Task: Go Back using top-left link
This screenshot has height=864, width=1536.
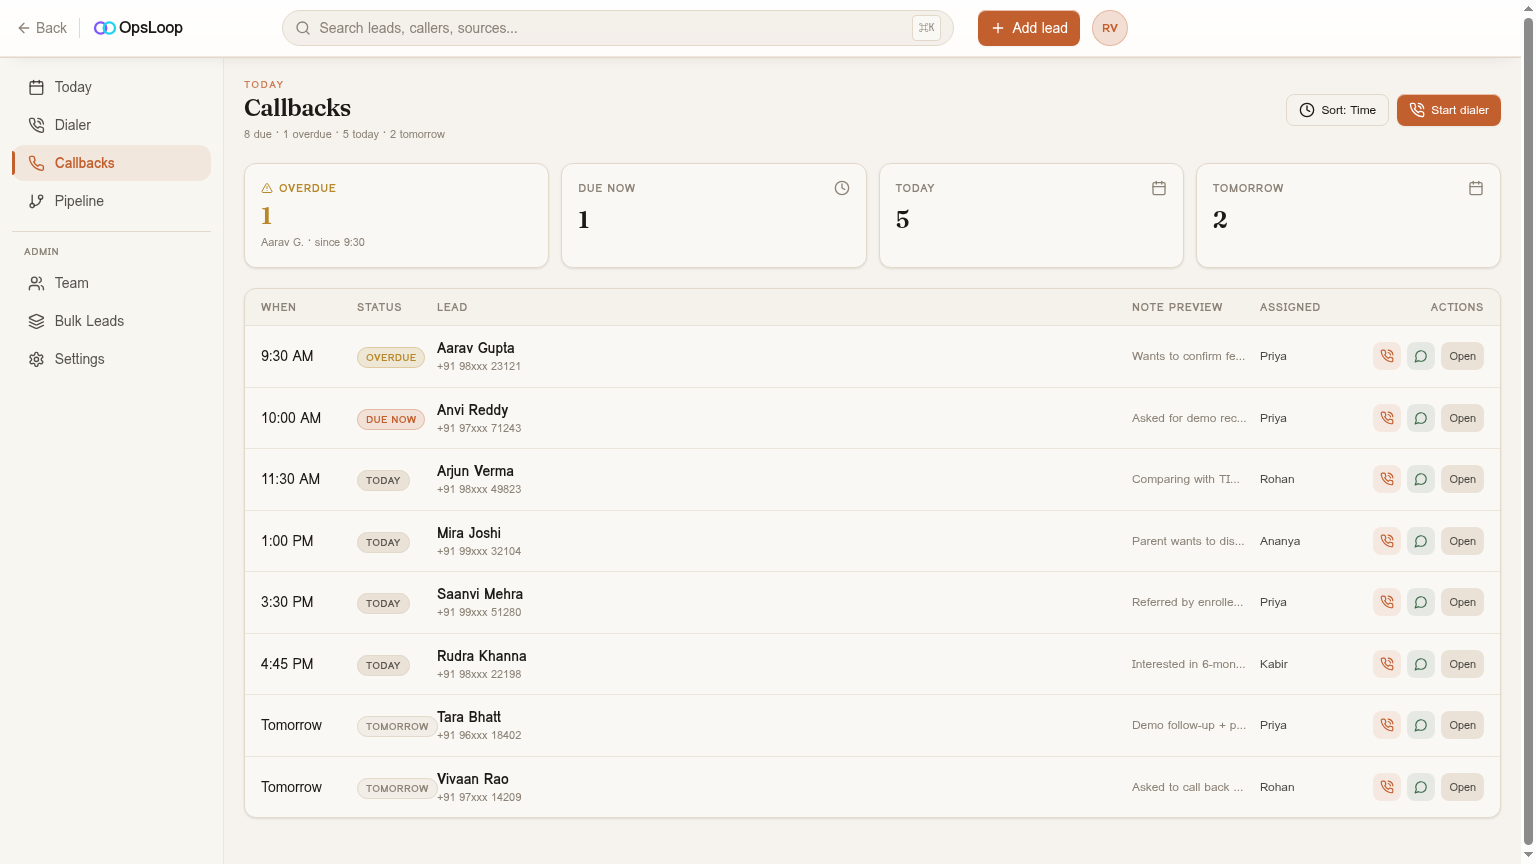Action: tap(42, 28)
